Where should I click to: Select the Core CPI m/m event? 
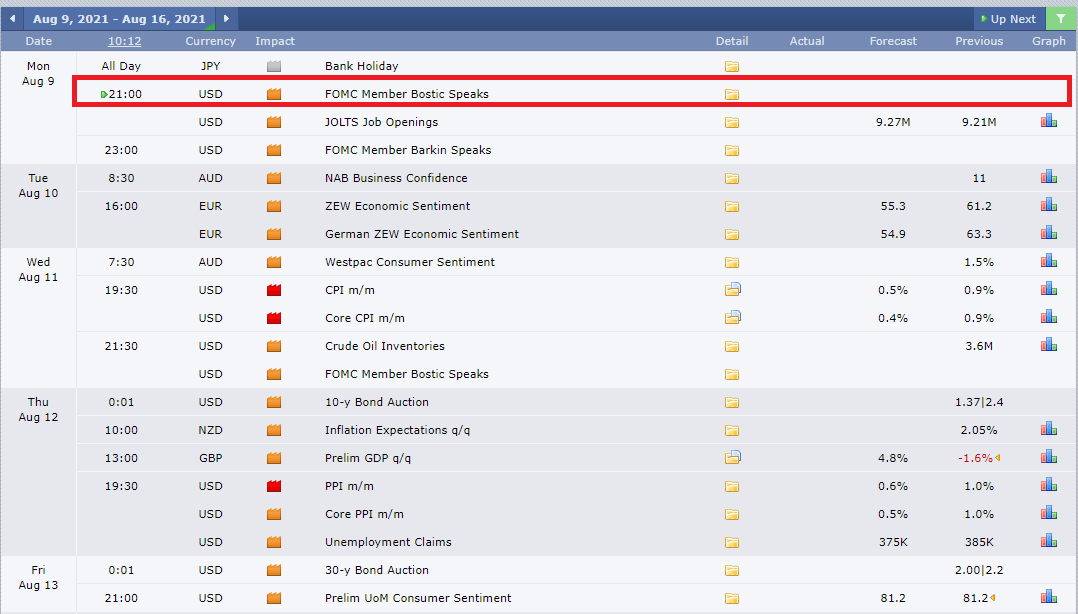coord(364,318)
